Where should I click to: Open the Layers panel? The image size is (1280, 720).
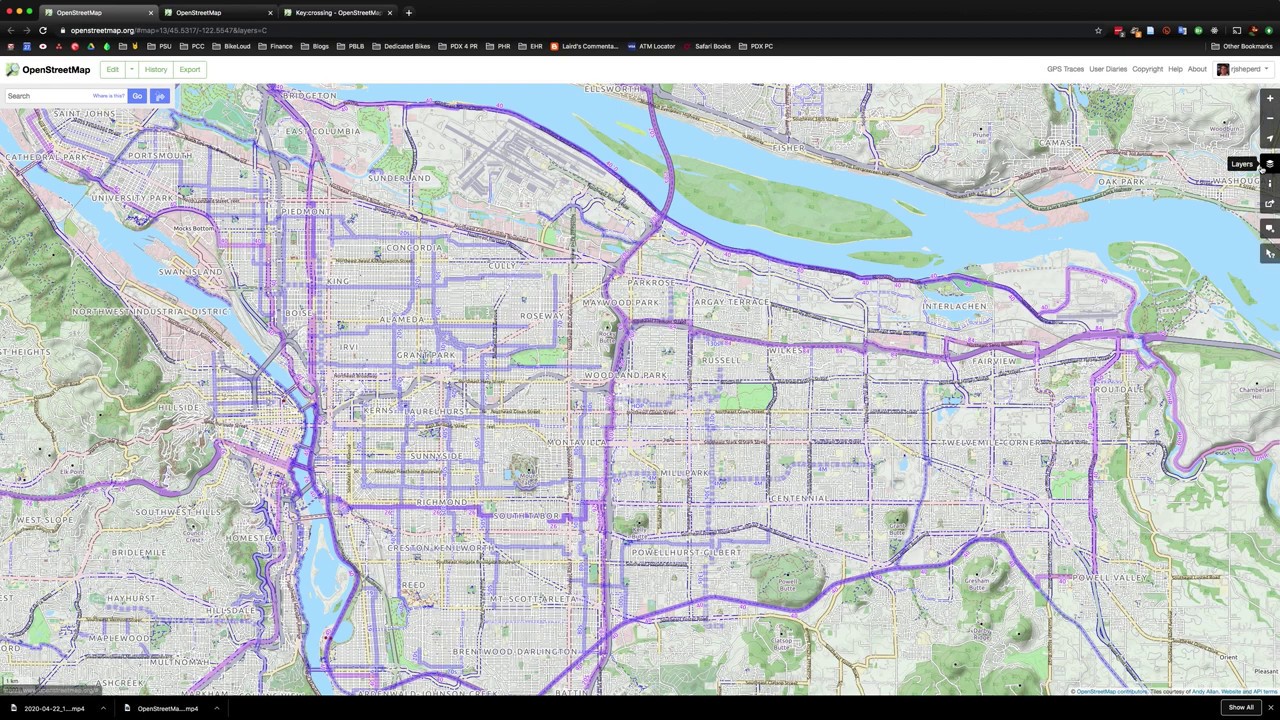(x=1269, y=164)
